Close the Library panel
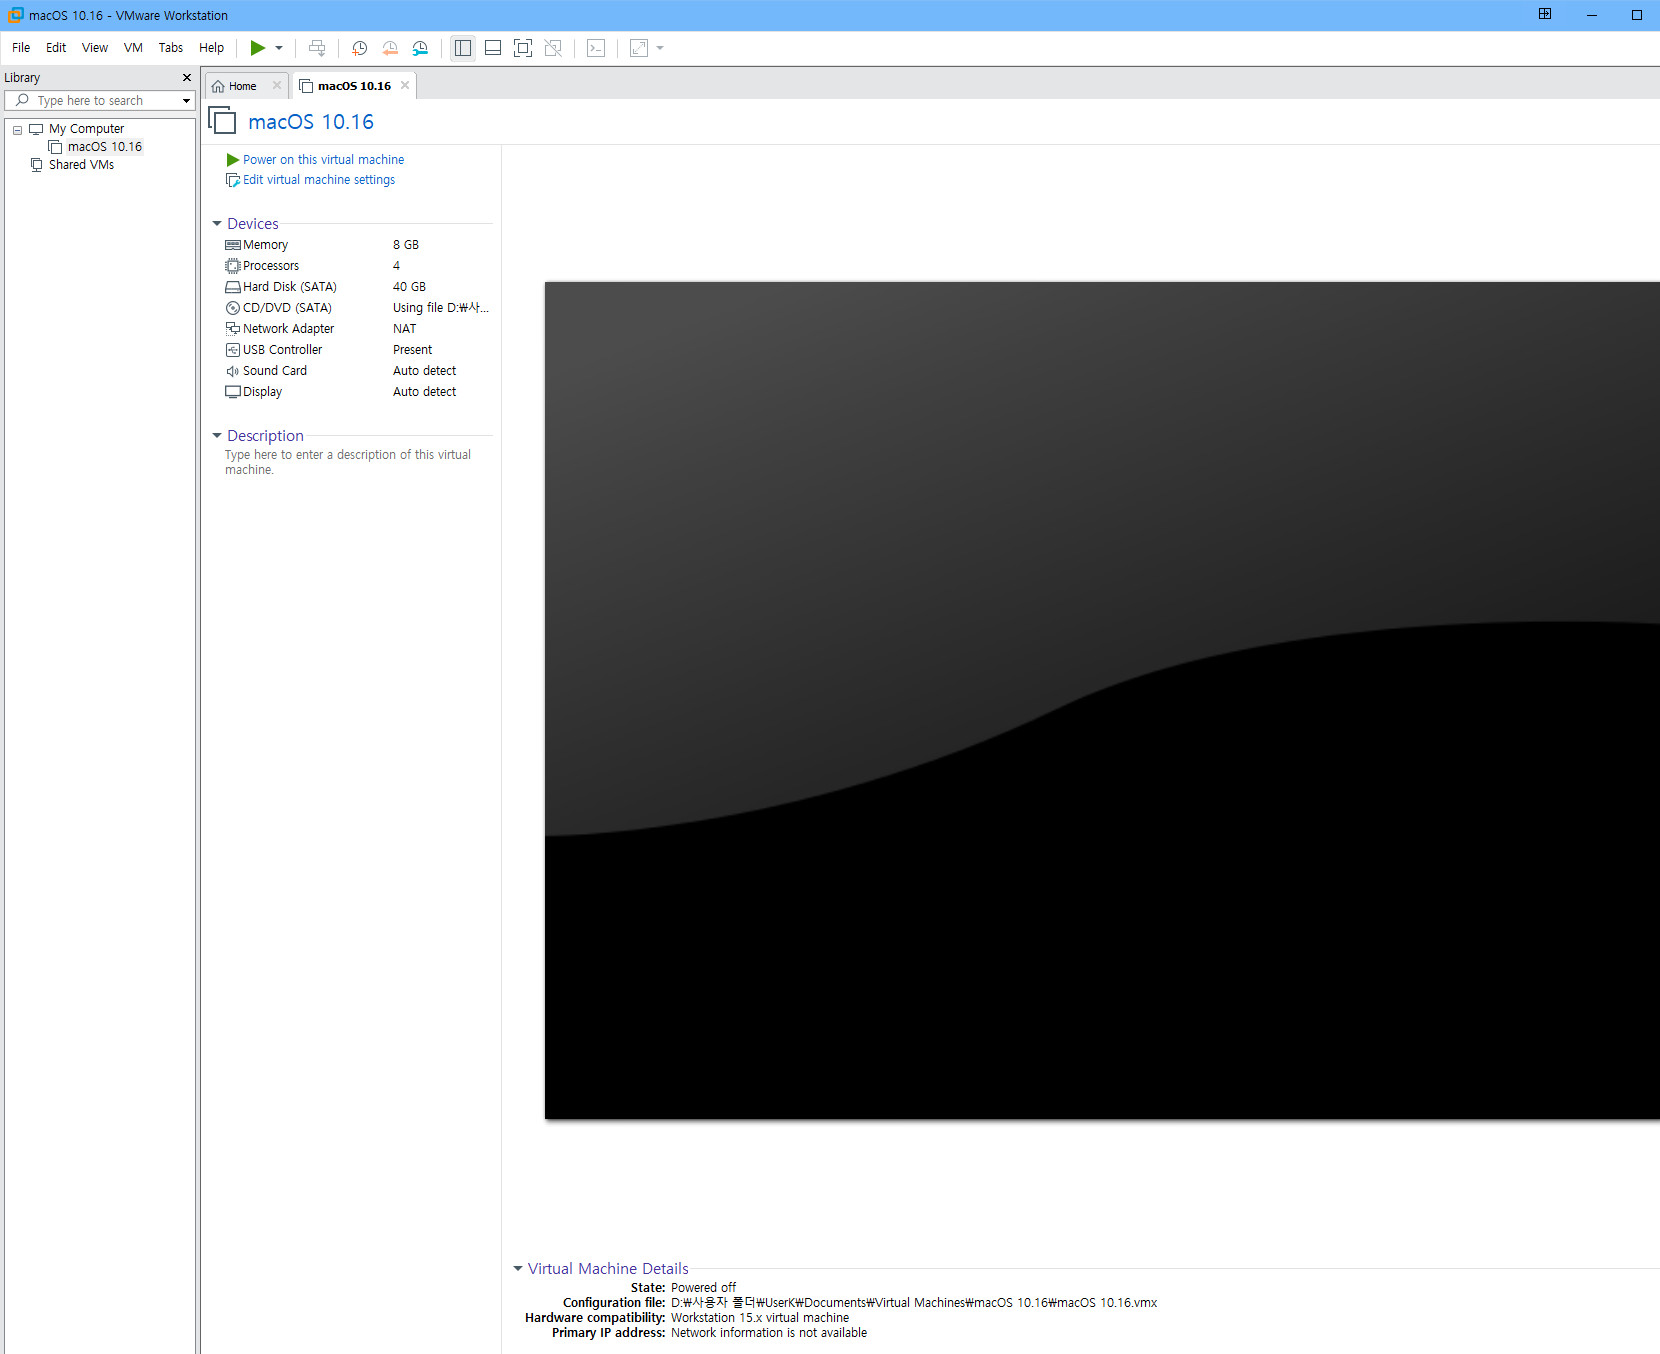1660x1354 pixels. click(186, 78)
